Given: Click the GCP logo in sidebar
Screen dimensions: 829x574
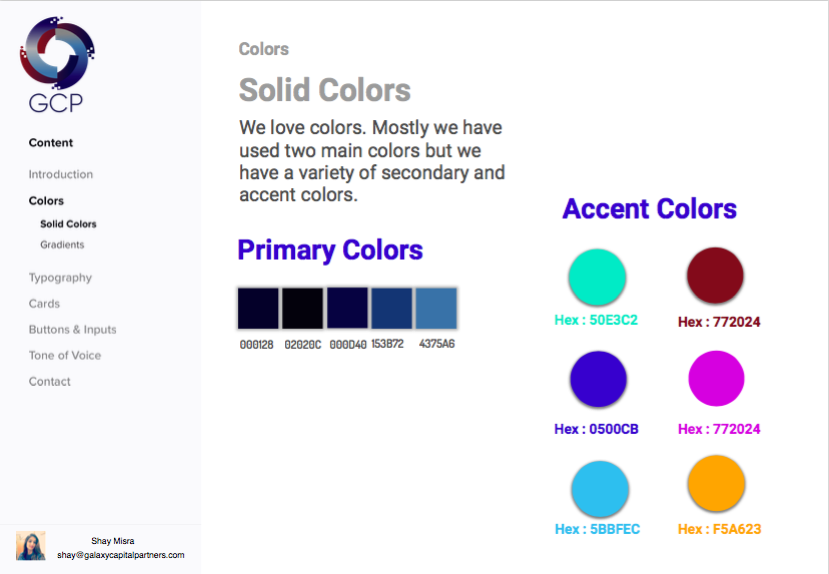Looking at the screenshot, I should click(x=57, y=64).
